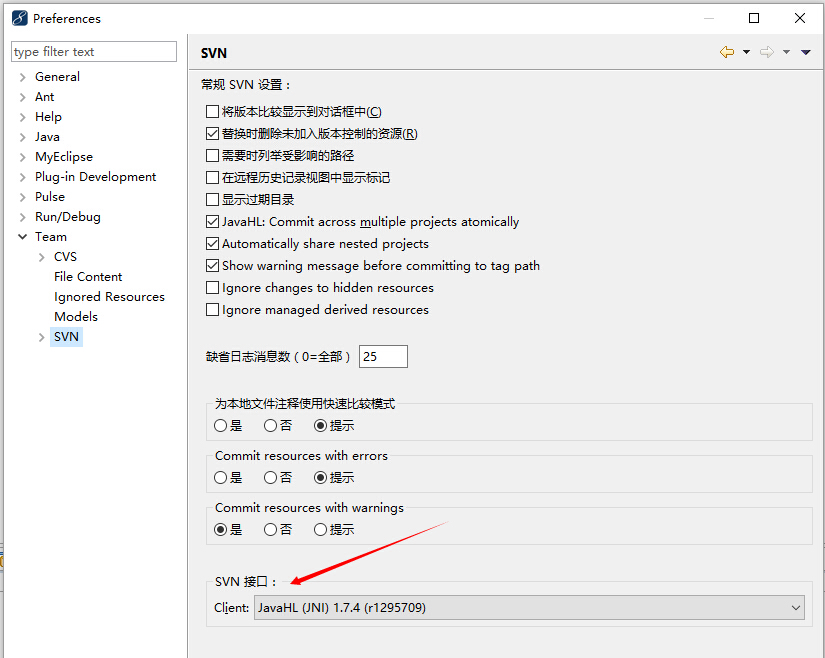Image resolution: width=825 pixels, height=658 pixels.
Task: Select File Content preference page
Action: 88,277
